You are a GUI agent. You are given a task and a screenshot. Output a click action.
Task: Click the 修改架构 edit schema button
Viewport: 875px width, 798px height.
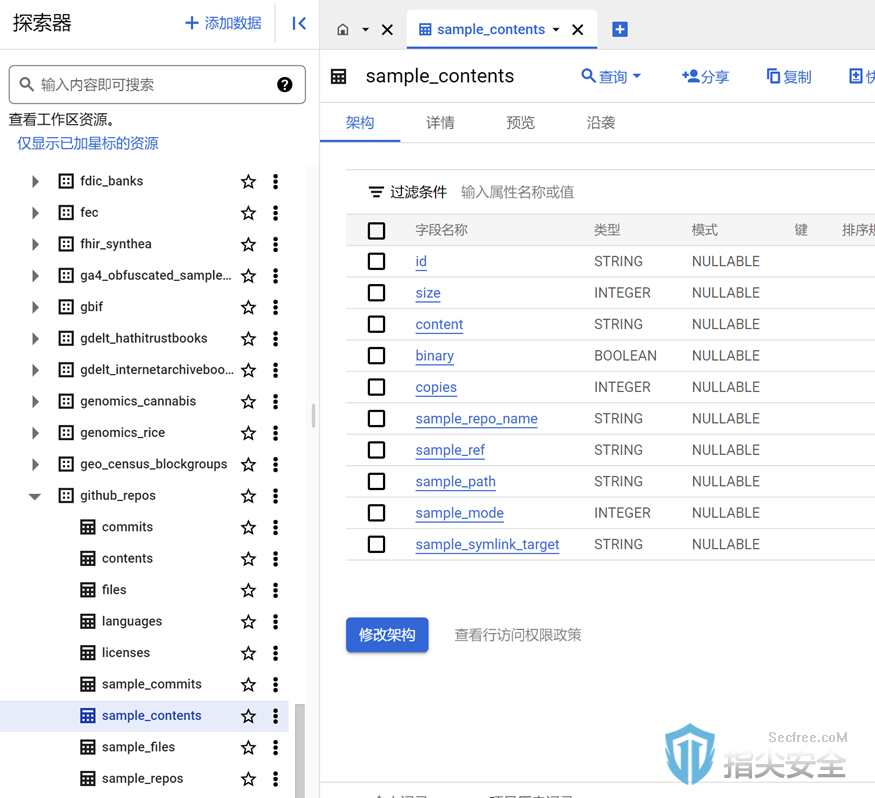(387, 634)
